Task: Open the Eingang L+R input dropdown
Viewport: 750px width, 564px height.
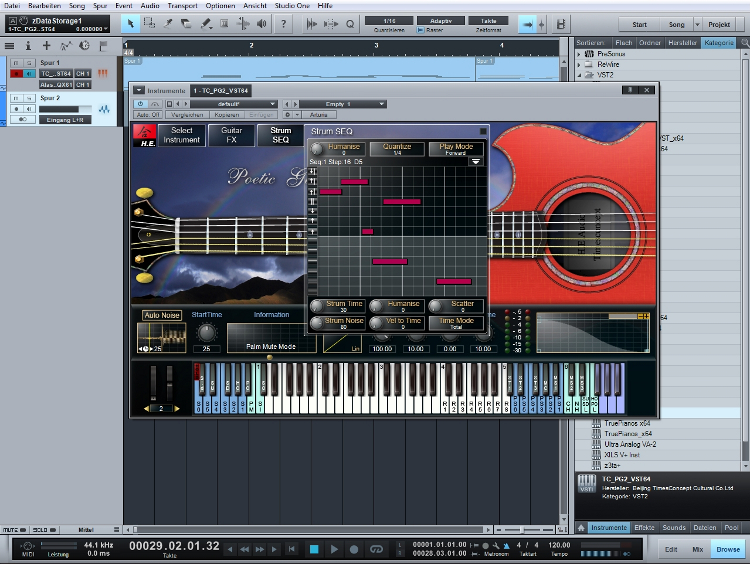Action: point(65,120)
